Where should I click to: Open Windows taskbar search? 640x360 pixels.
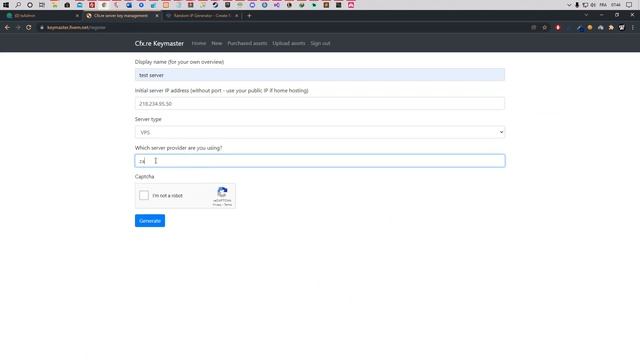click(x=18, y=5)
